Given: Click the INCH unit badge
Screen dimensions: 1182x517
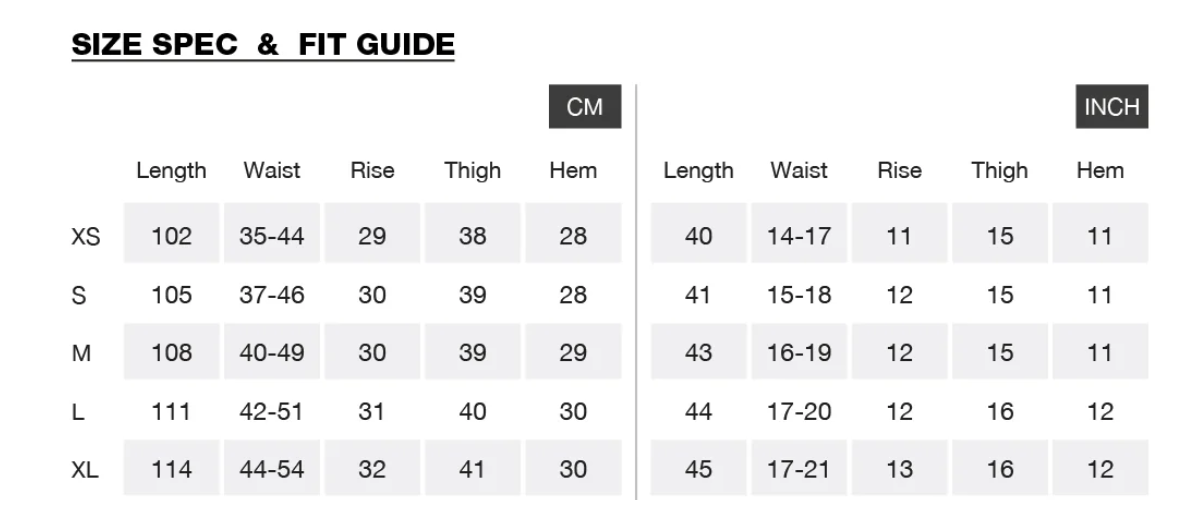Looking at the screenshot, I should (1111, 106).
